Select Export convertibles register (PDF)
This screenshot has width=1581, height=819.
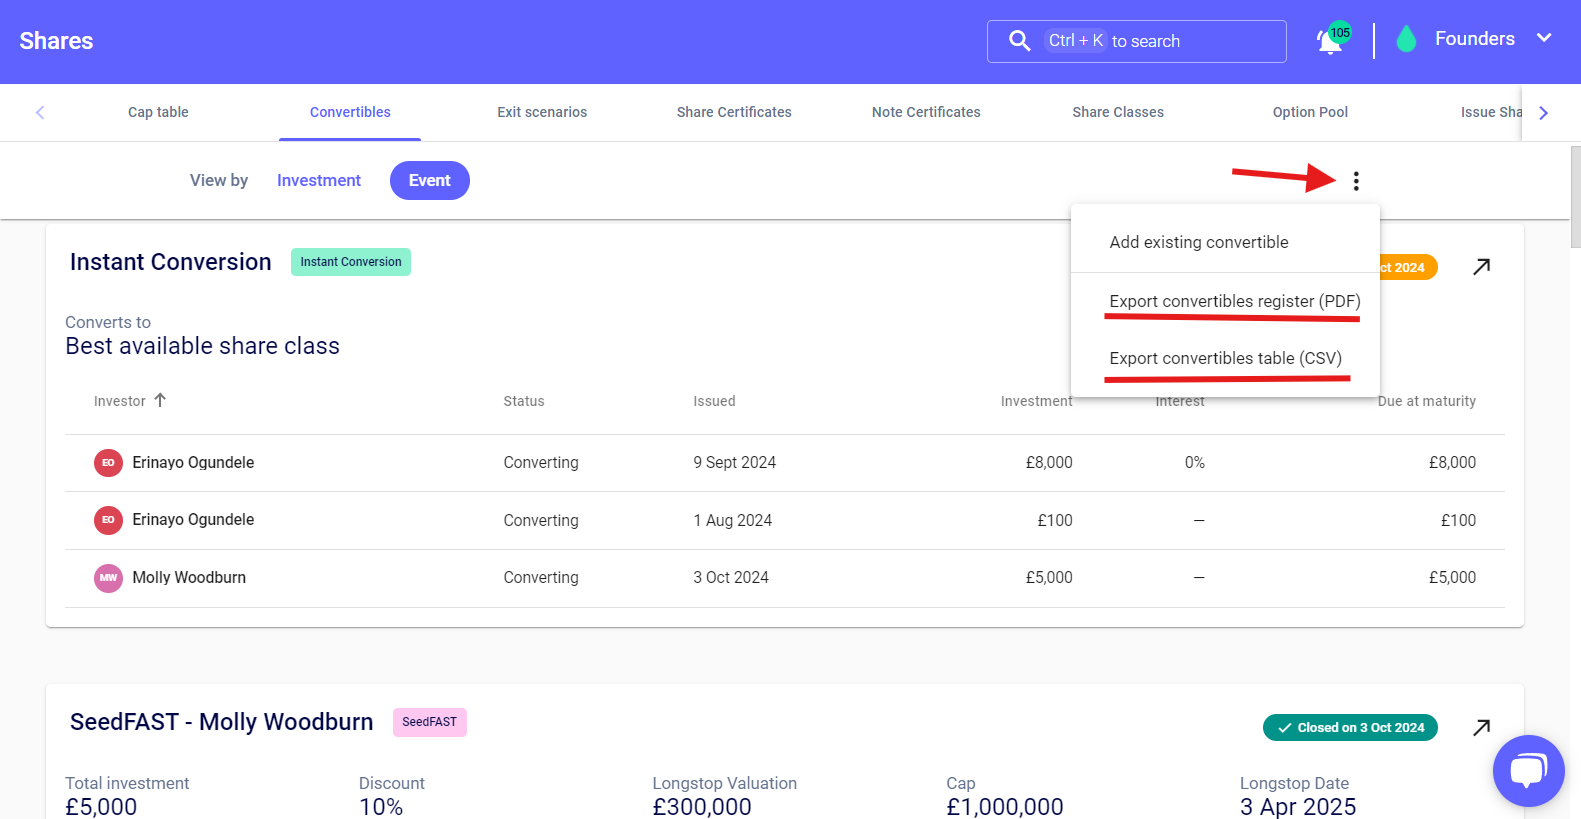coord(1234,301)
